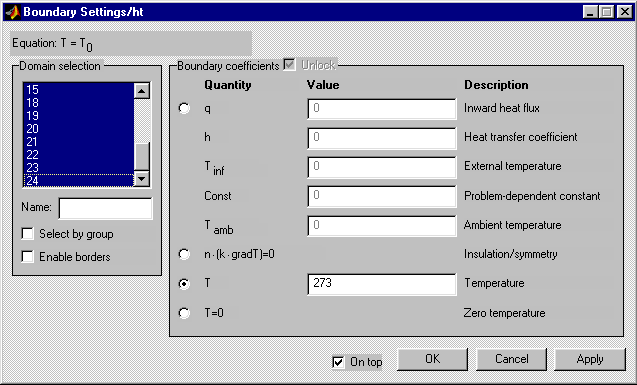This screenshot has width=637, height=385.
Task: Maximize the Boundary Settings window
Action: point(607,12)
